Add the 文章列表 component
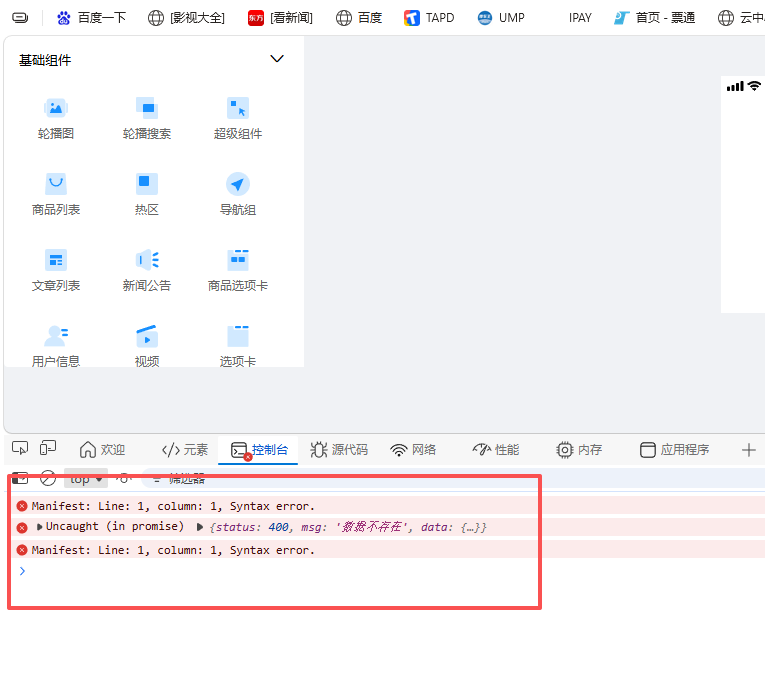This screenshot has height=692, width=765. coord(56,271)
